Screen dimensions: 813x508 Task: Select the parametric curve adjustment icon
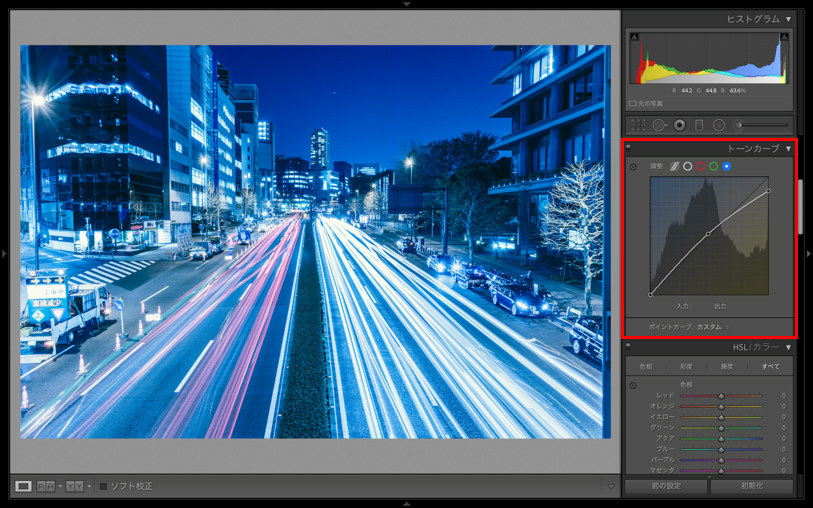click(x=674, y=166)
